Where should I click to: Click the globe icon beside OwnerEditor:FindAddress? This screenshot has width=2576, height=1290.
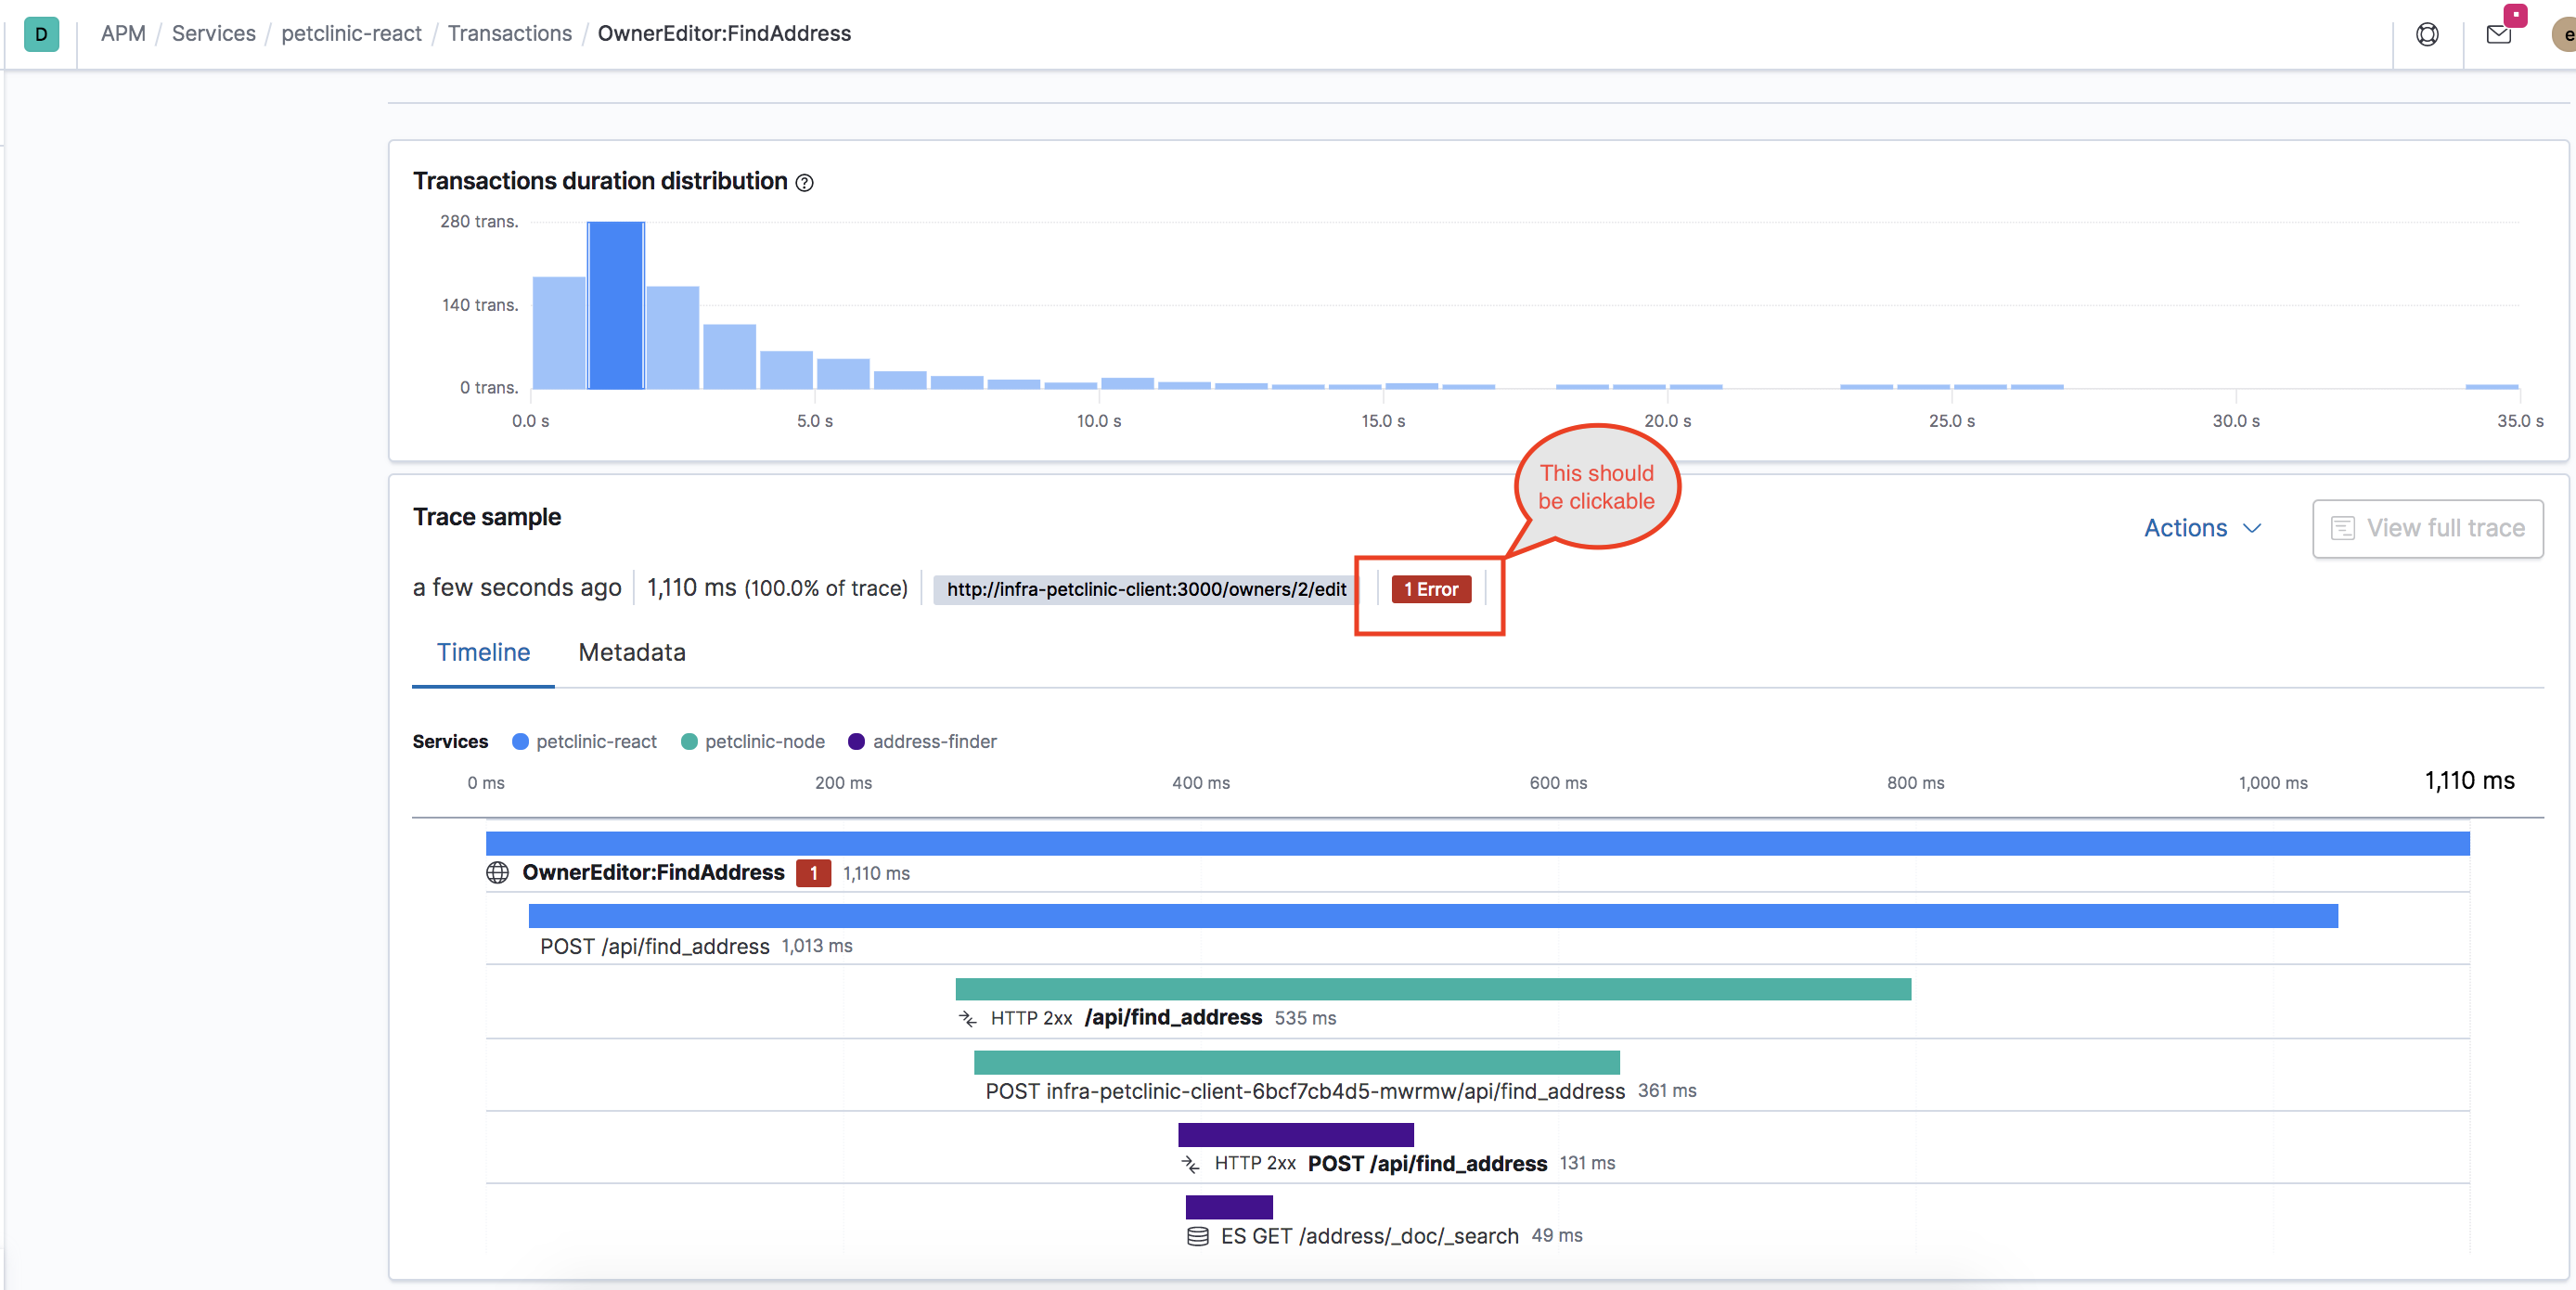click(497, 872)
